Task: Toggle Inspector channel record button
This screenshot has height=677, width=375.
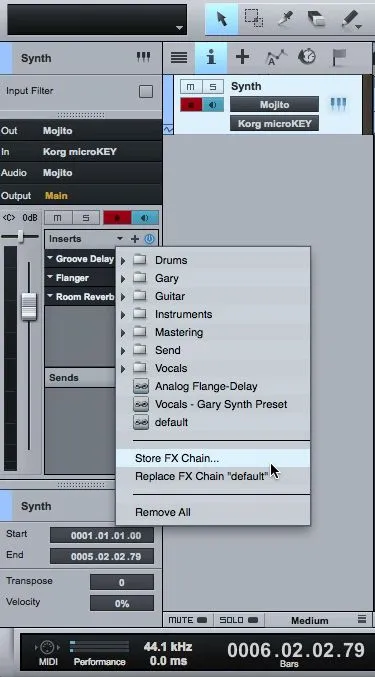Action: coord(117,218)
